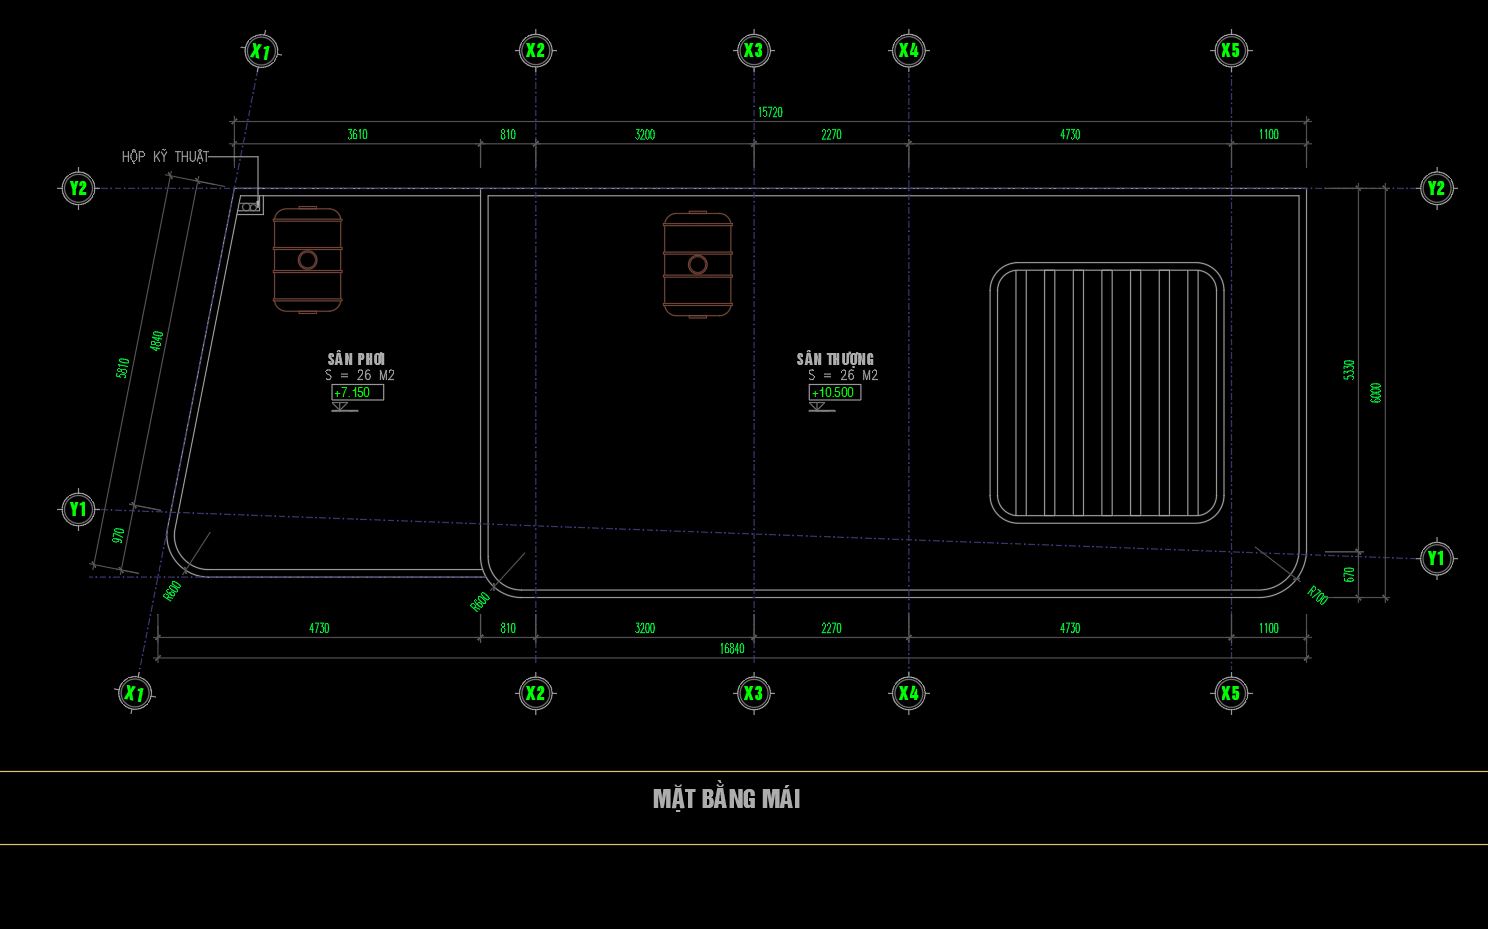The image size is (1488, 929).
Task: Select the X4 grid bubble in top row
Action: [x=908, y=50]
